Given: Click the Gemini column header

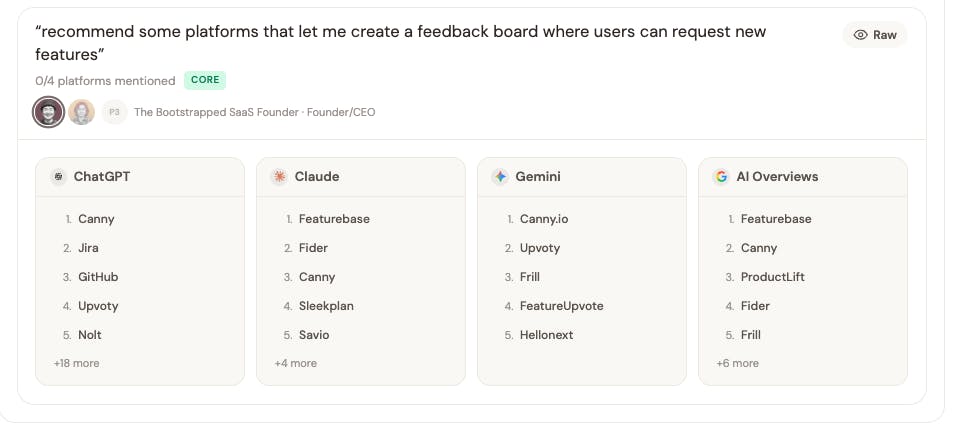Looking at the screenshot, I should point(538,177).
